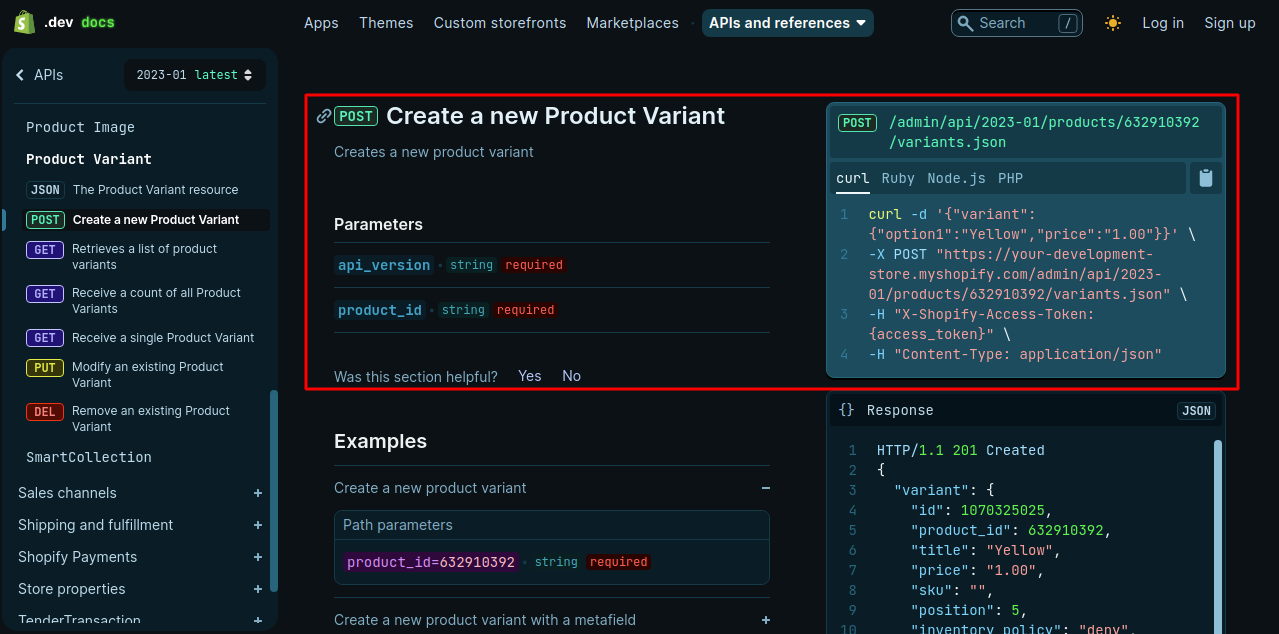Viewport: 1279px width, 634px height.
Task: Open Modify an existing Product Variant
Action: point(148,375)
